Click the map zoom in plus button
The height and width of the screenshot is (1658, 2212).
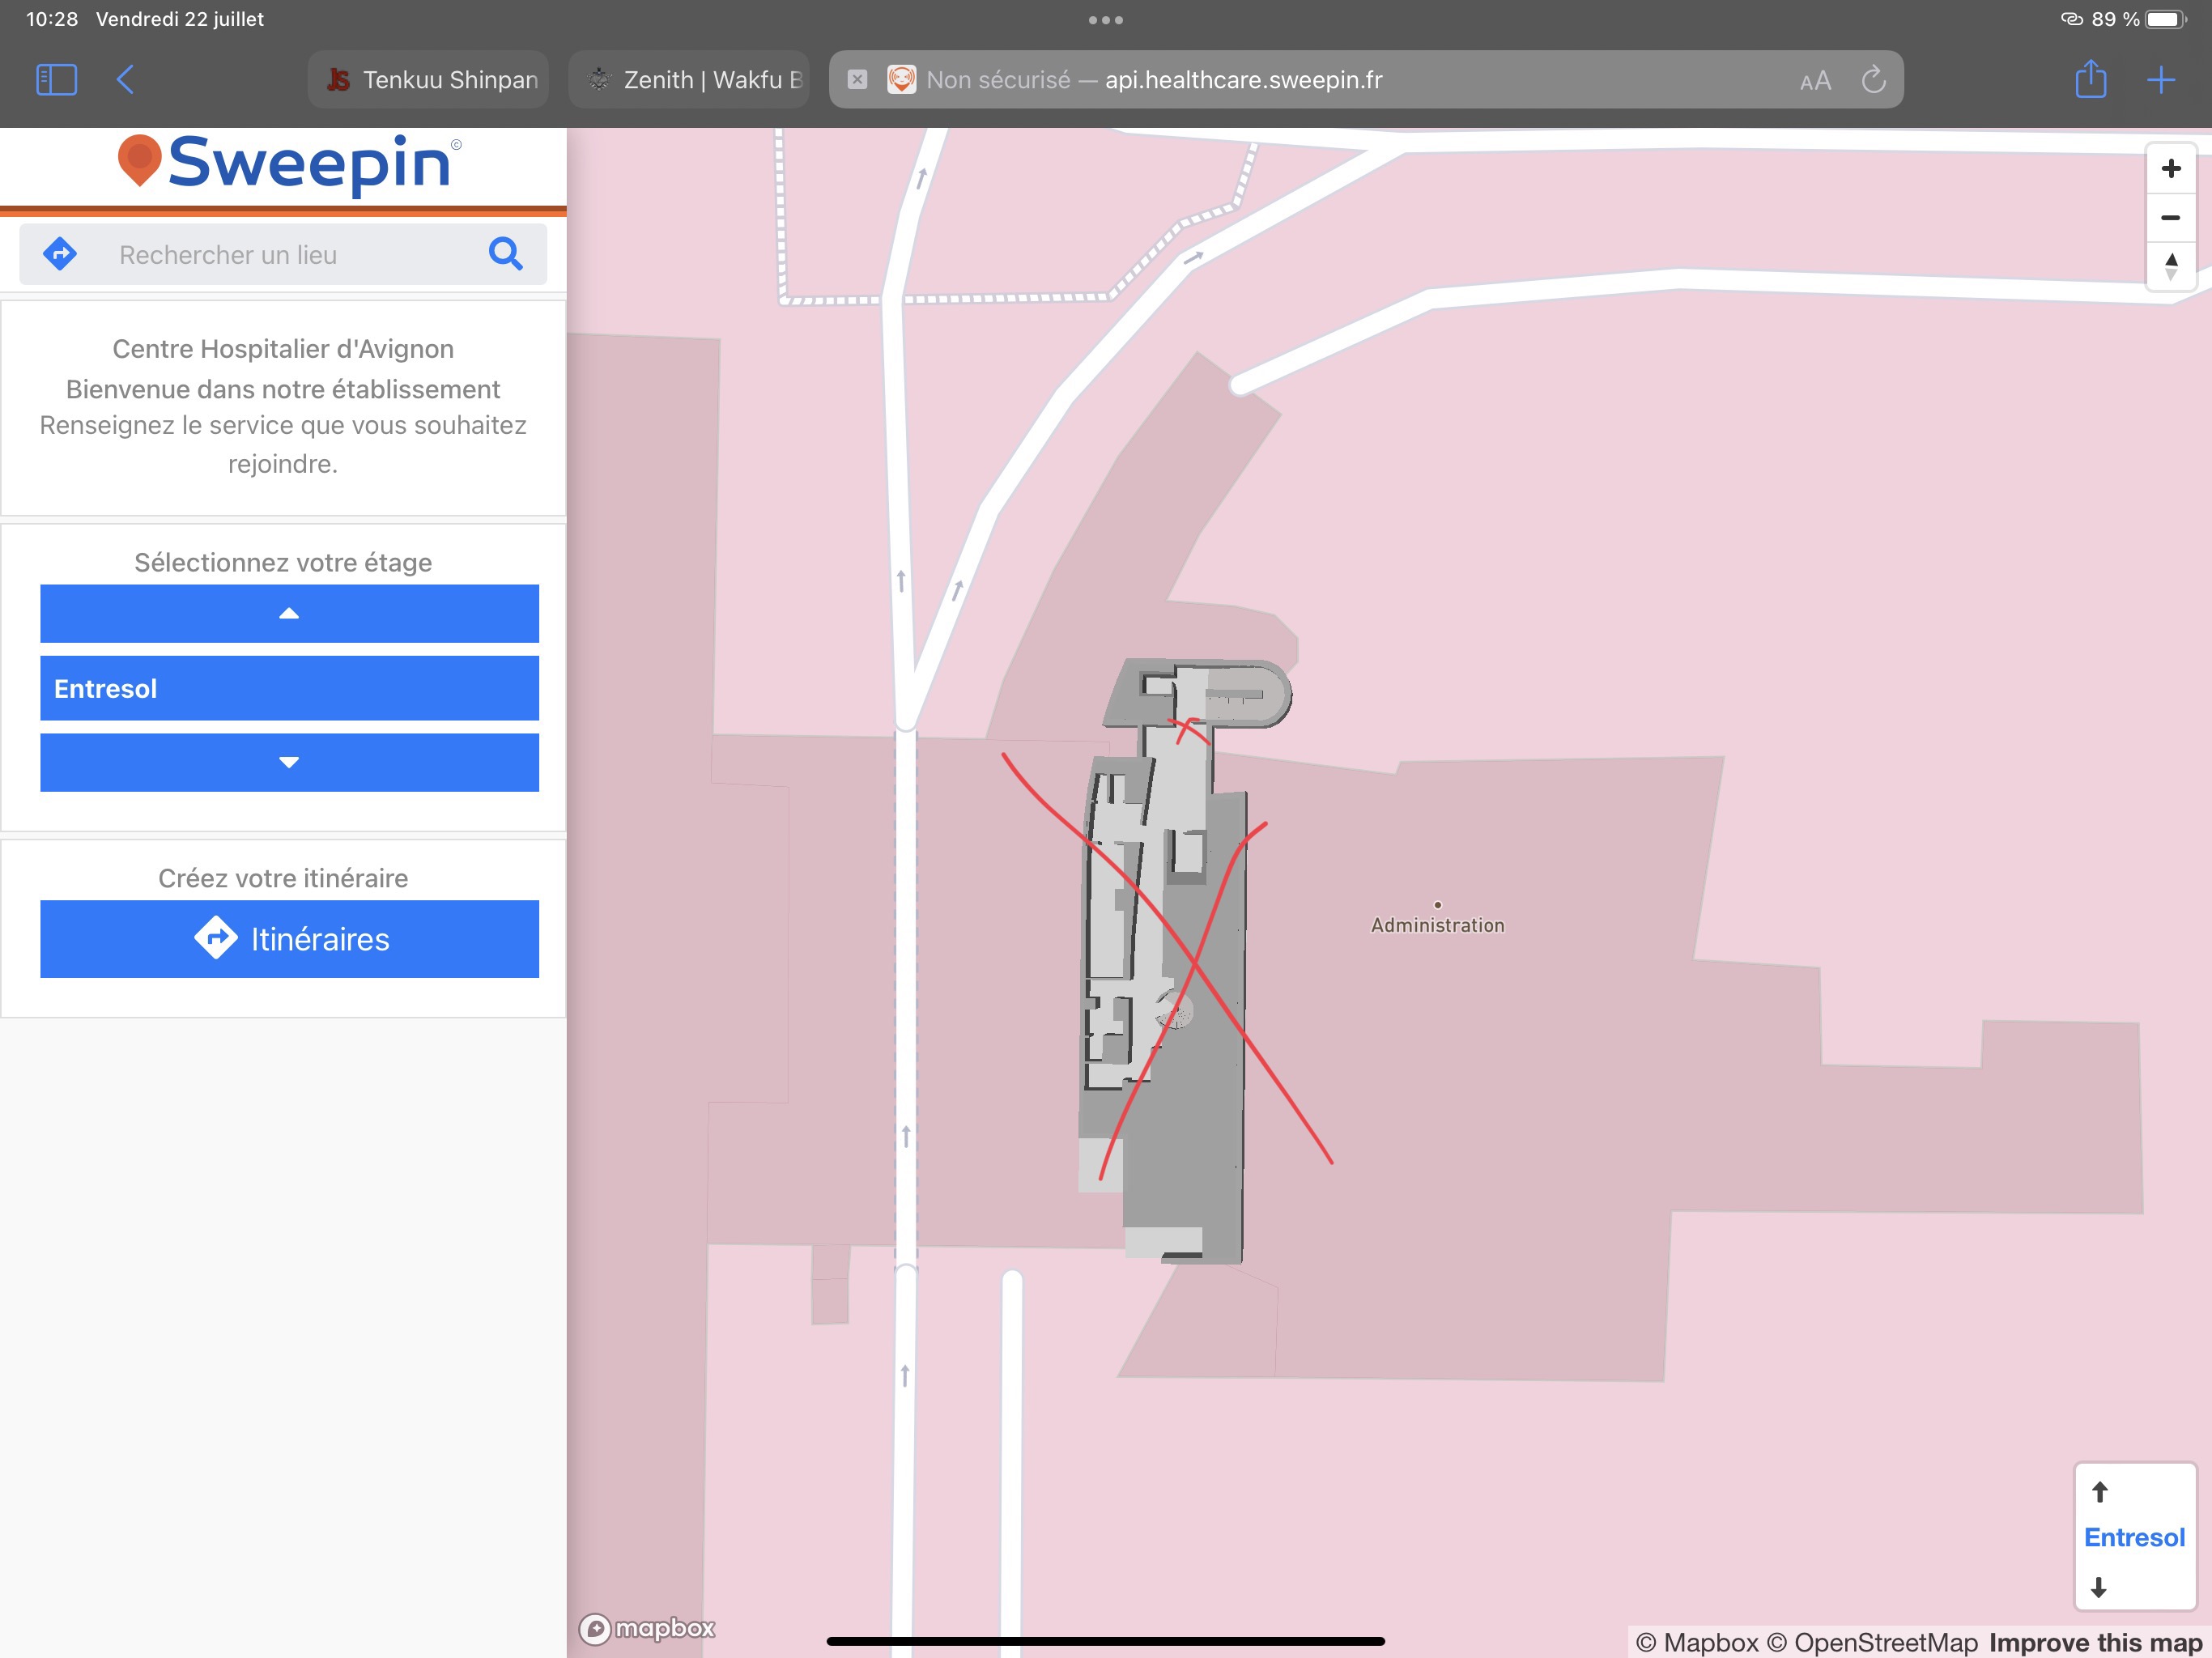[2170, 168]
